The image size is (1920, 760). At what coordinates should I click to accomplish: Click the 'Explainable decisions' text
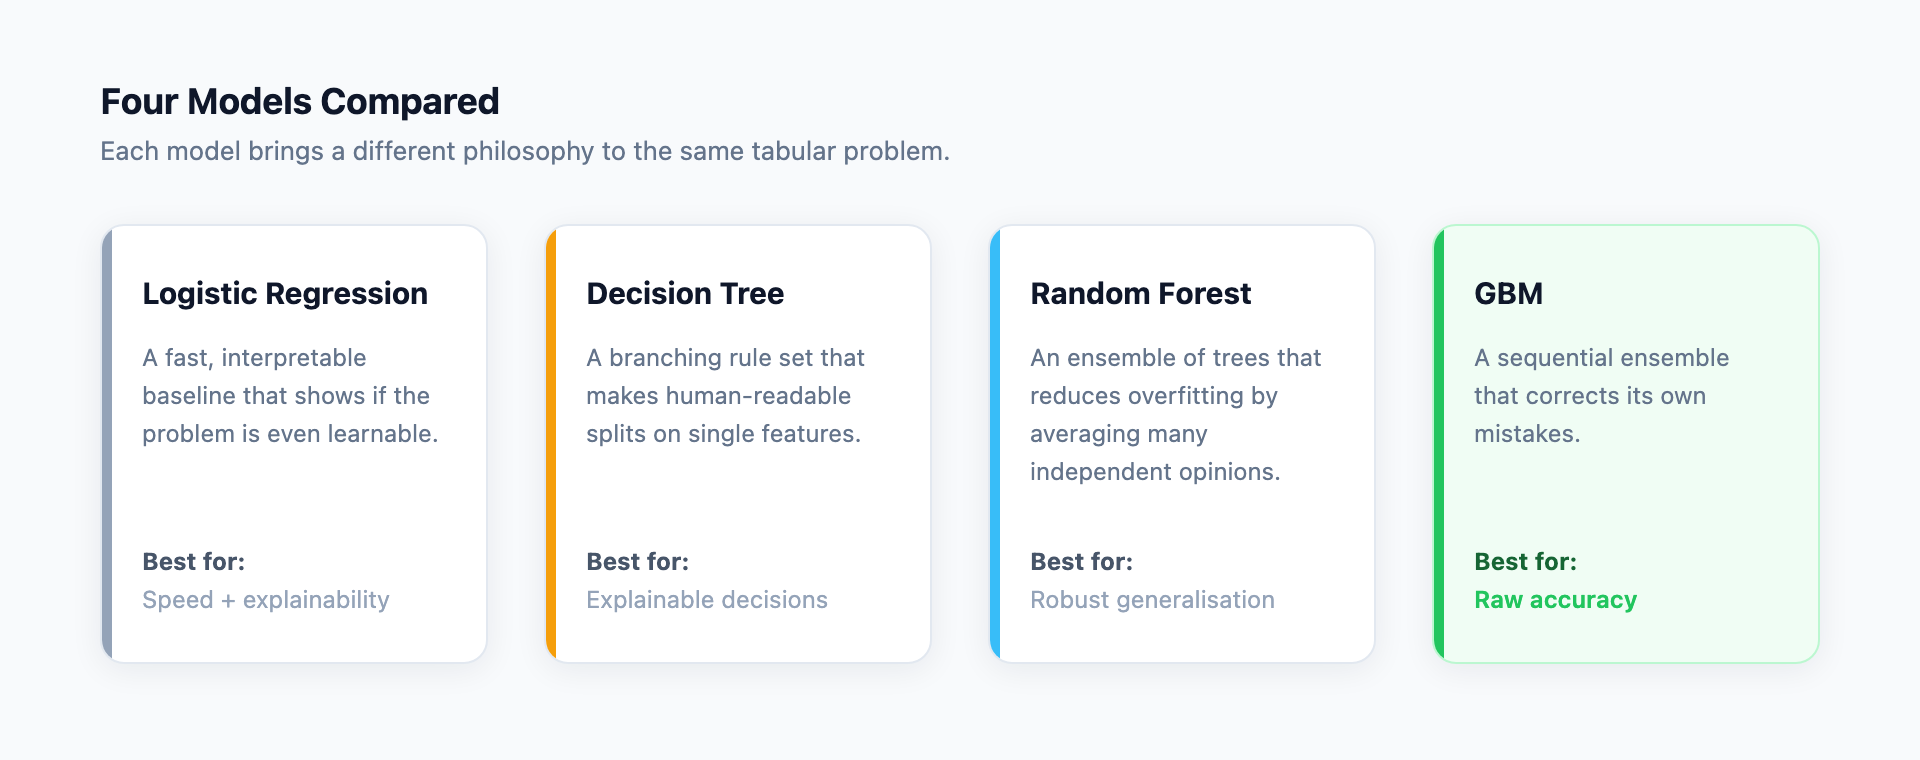(x=707, y=600)
